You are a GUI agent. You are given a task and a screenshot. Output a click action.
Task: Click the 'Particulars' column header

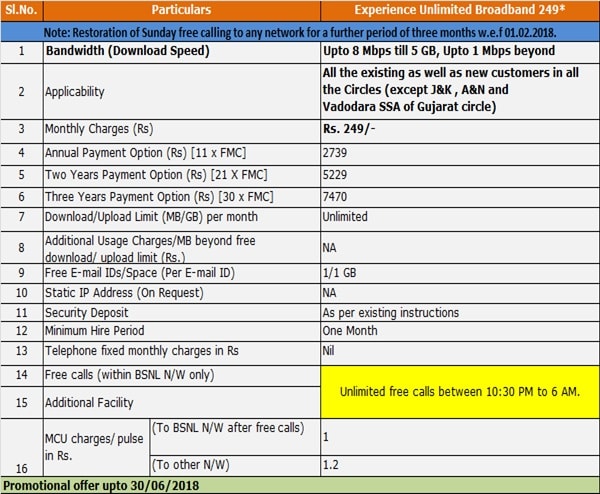[x=182, y=10]
